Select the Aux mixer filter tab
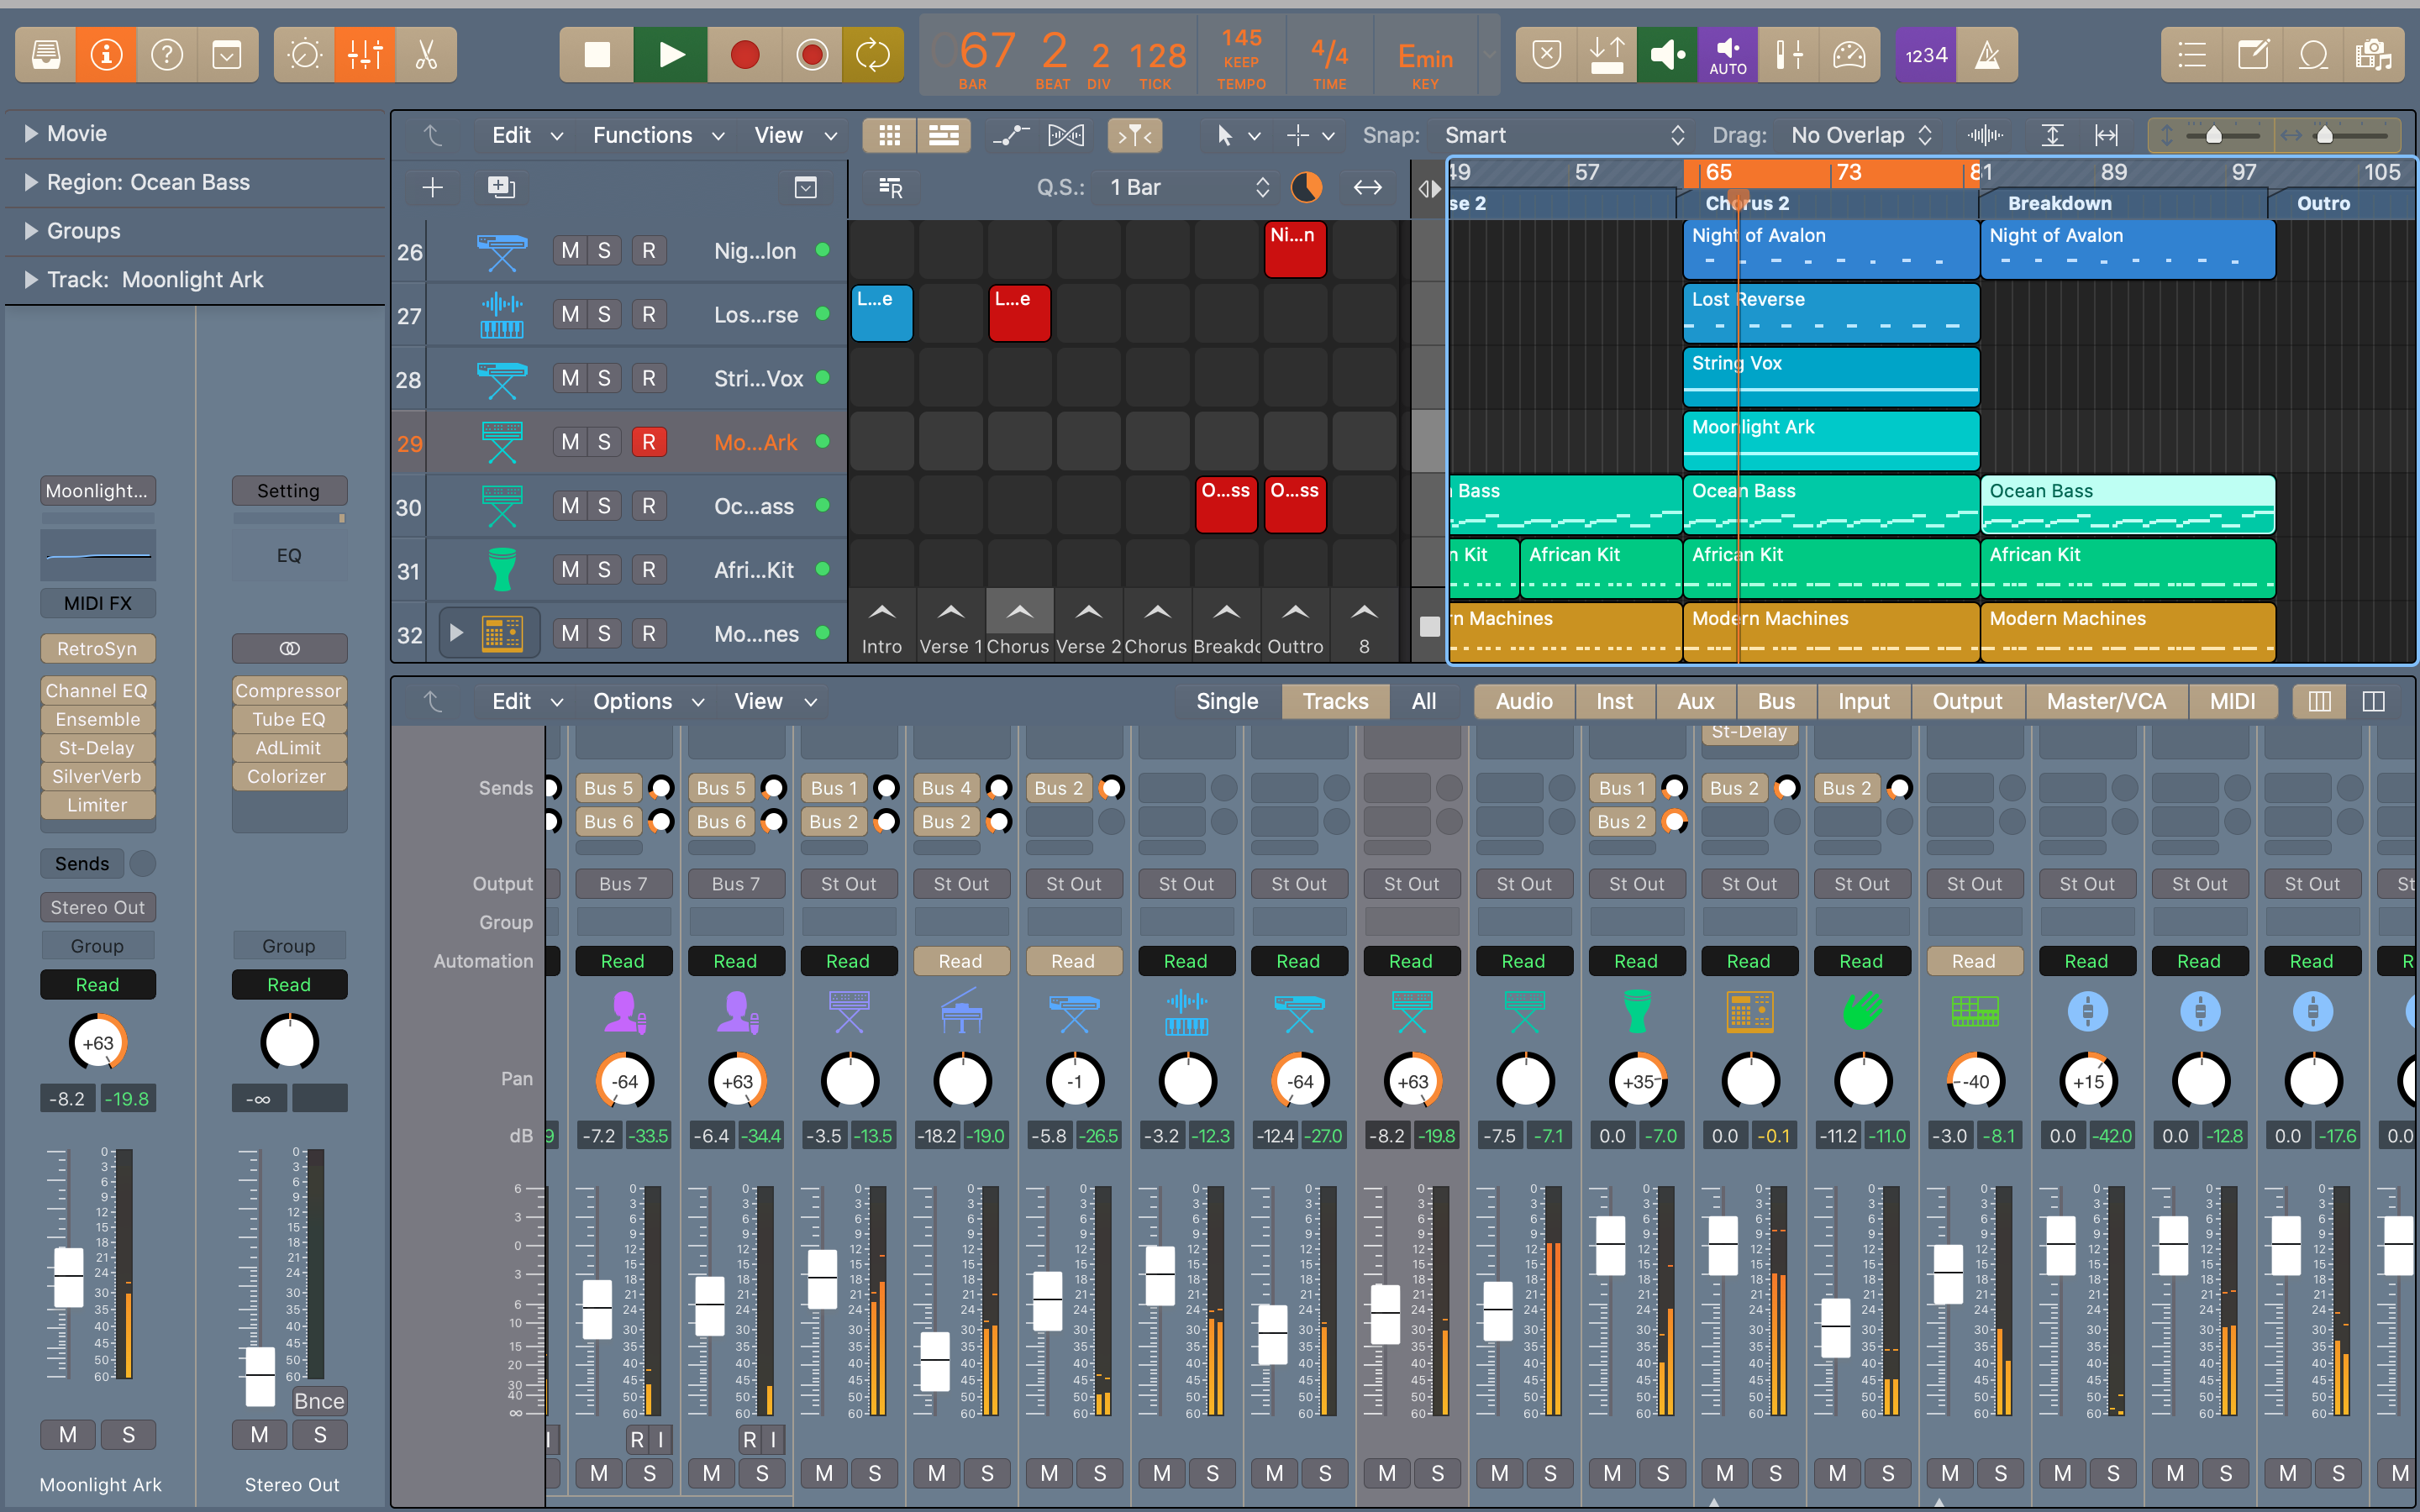This screenshot has height=1512, width=2420. pyautogui.click(x=1695, y=701)
